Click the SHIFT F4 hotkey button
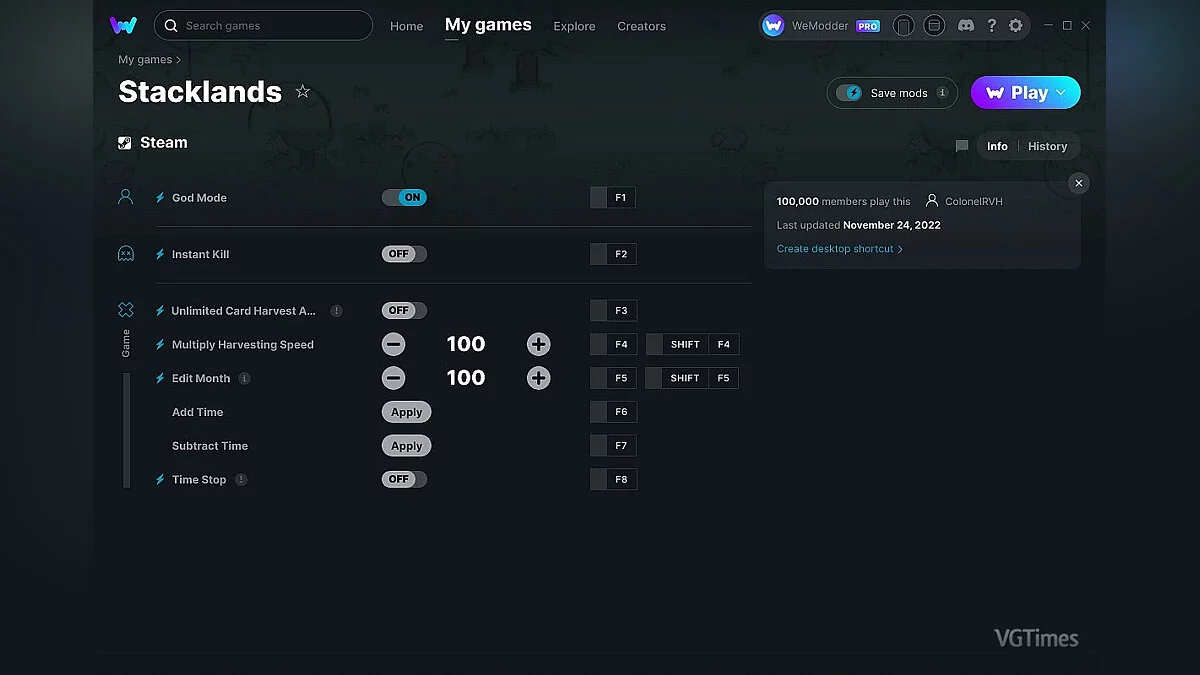Viewport: 1200px width, 675px height. pos(692,345)
